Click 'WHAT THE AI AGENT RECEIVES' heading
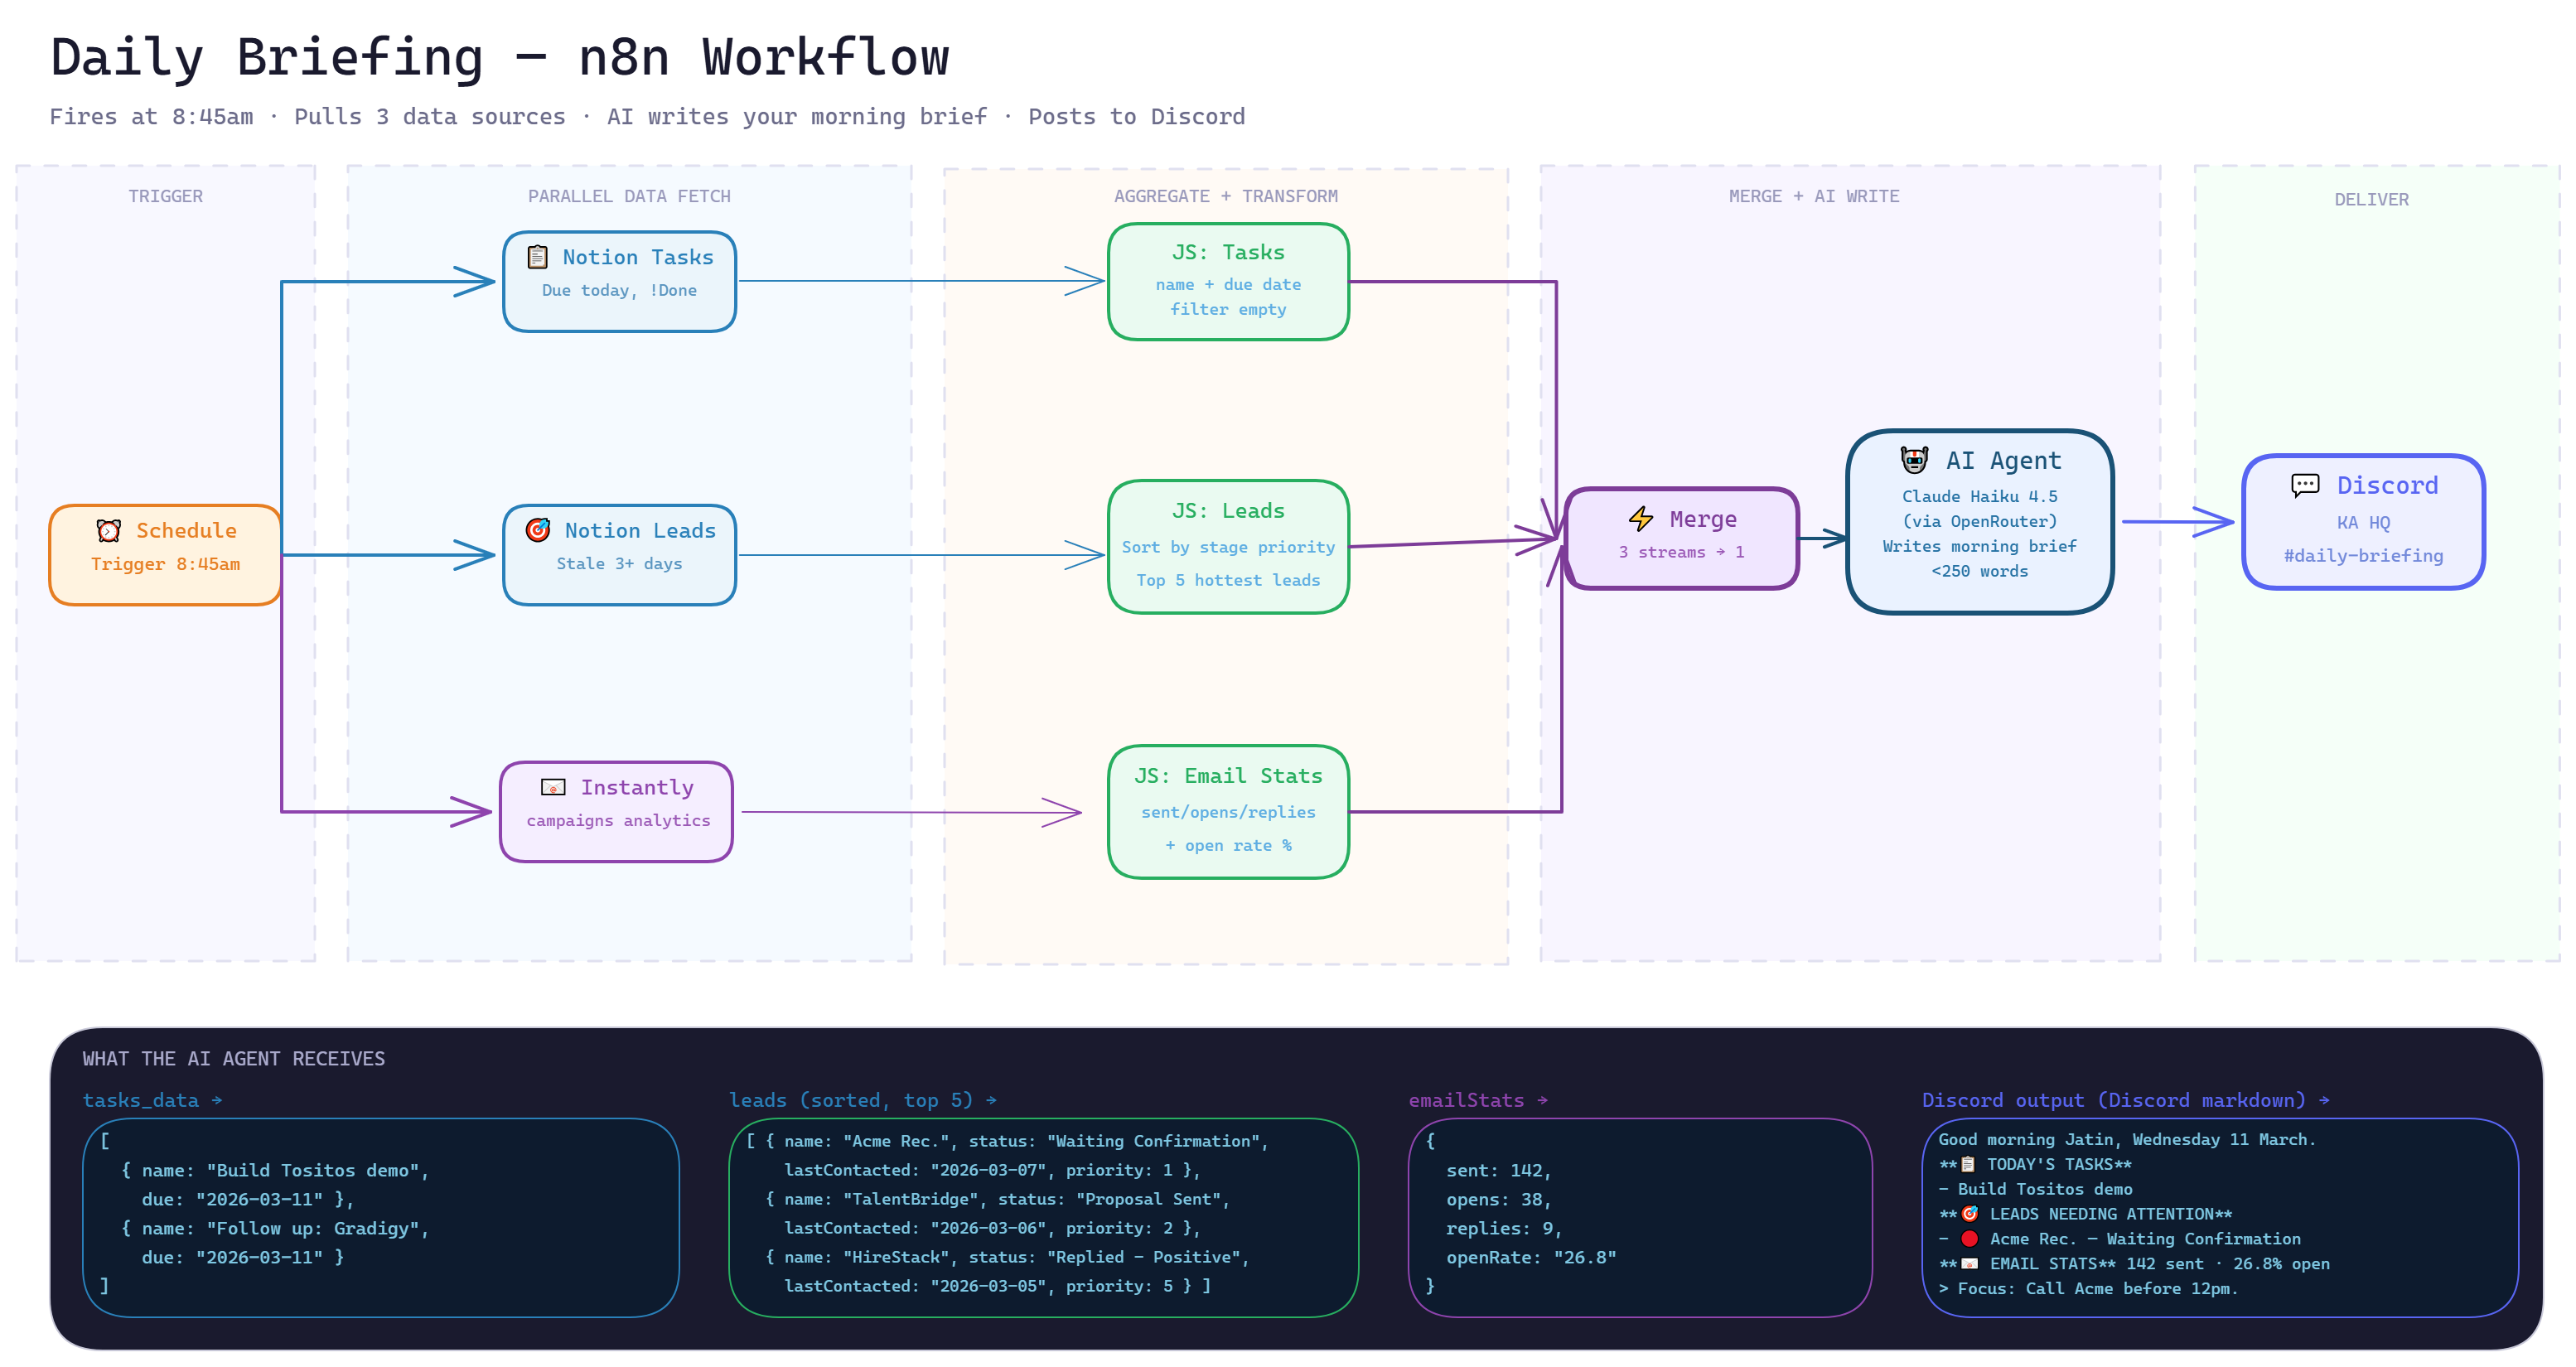 point(233,1058)
